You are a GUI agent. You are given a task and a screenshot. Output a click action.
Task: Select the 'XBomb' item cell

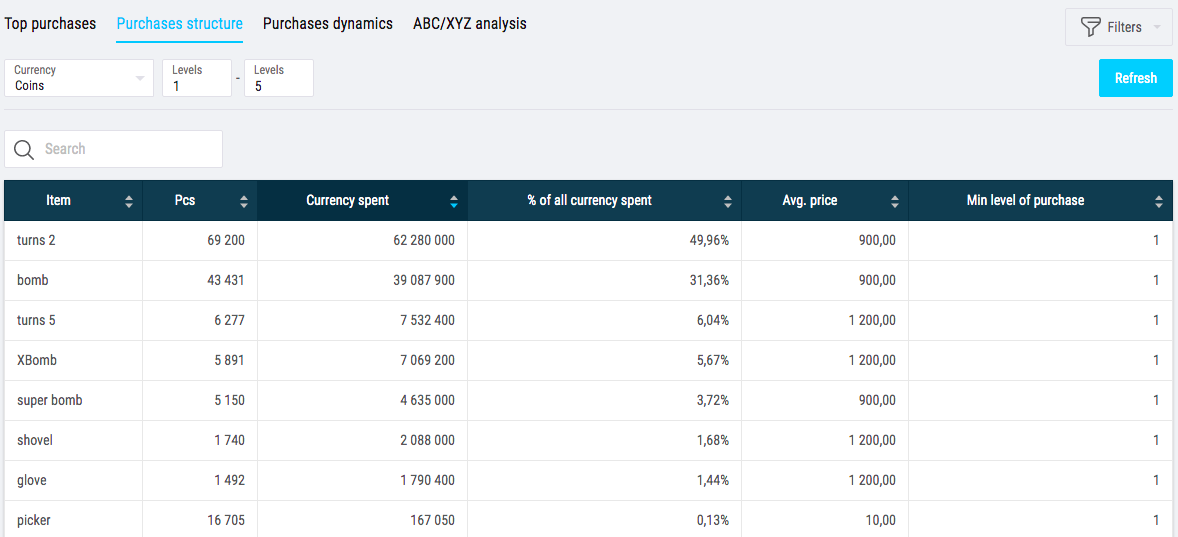(x=74, y=361)
